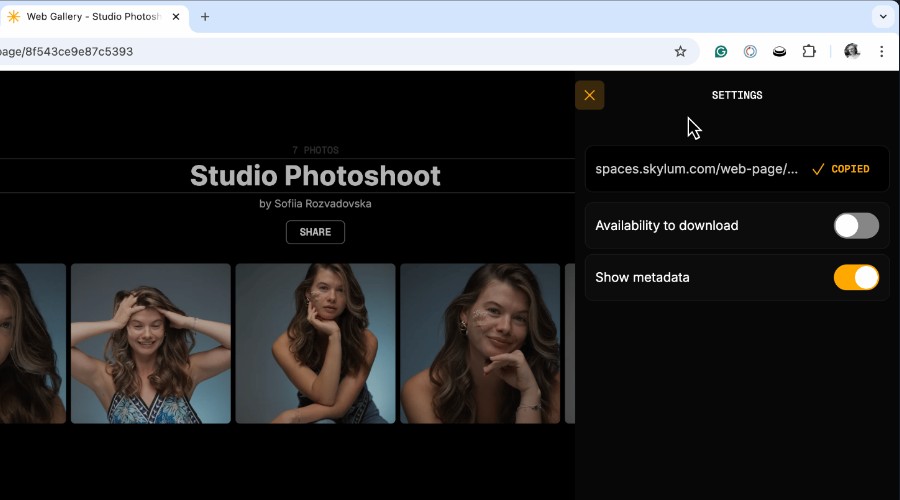Click the circular extension icon beside Grammarly
The height and width of the screenshot is (500, 900).
[750, 52]
